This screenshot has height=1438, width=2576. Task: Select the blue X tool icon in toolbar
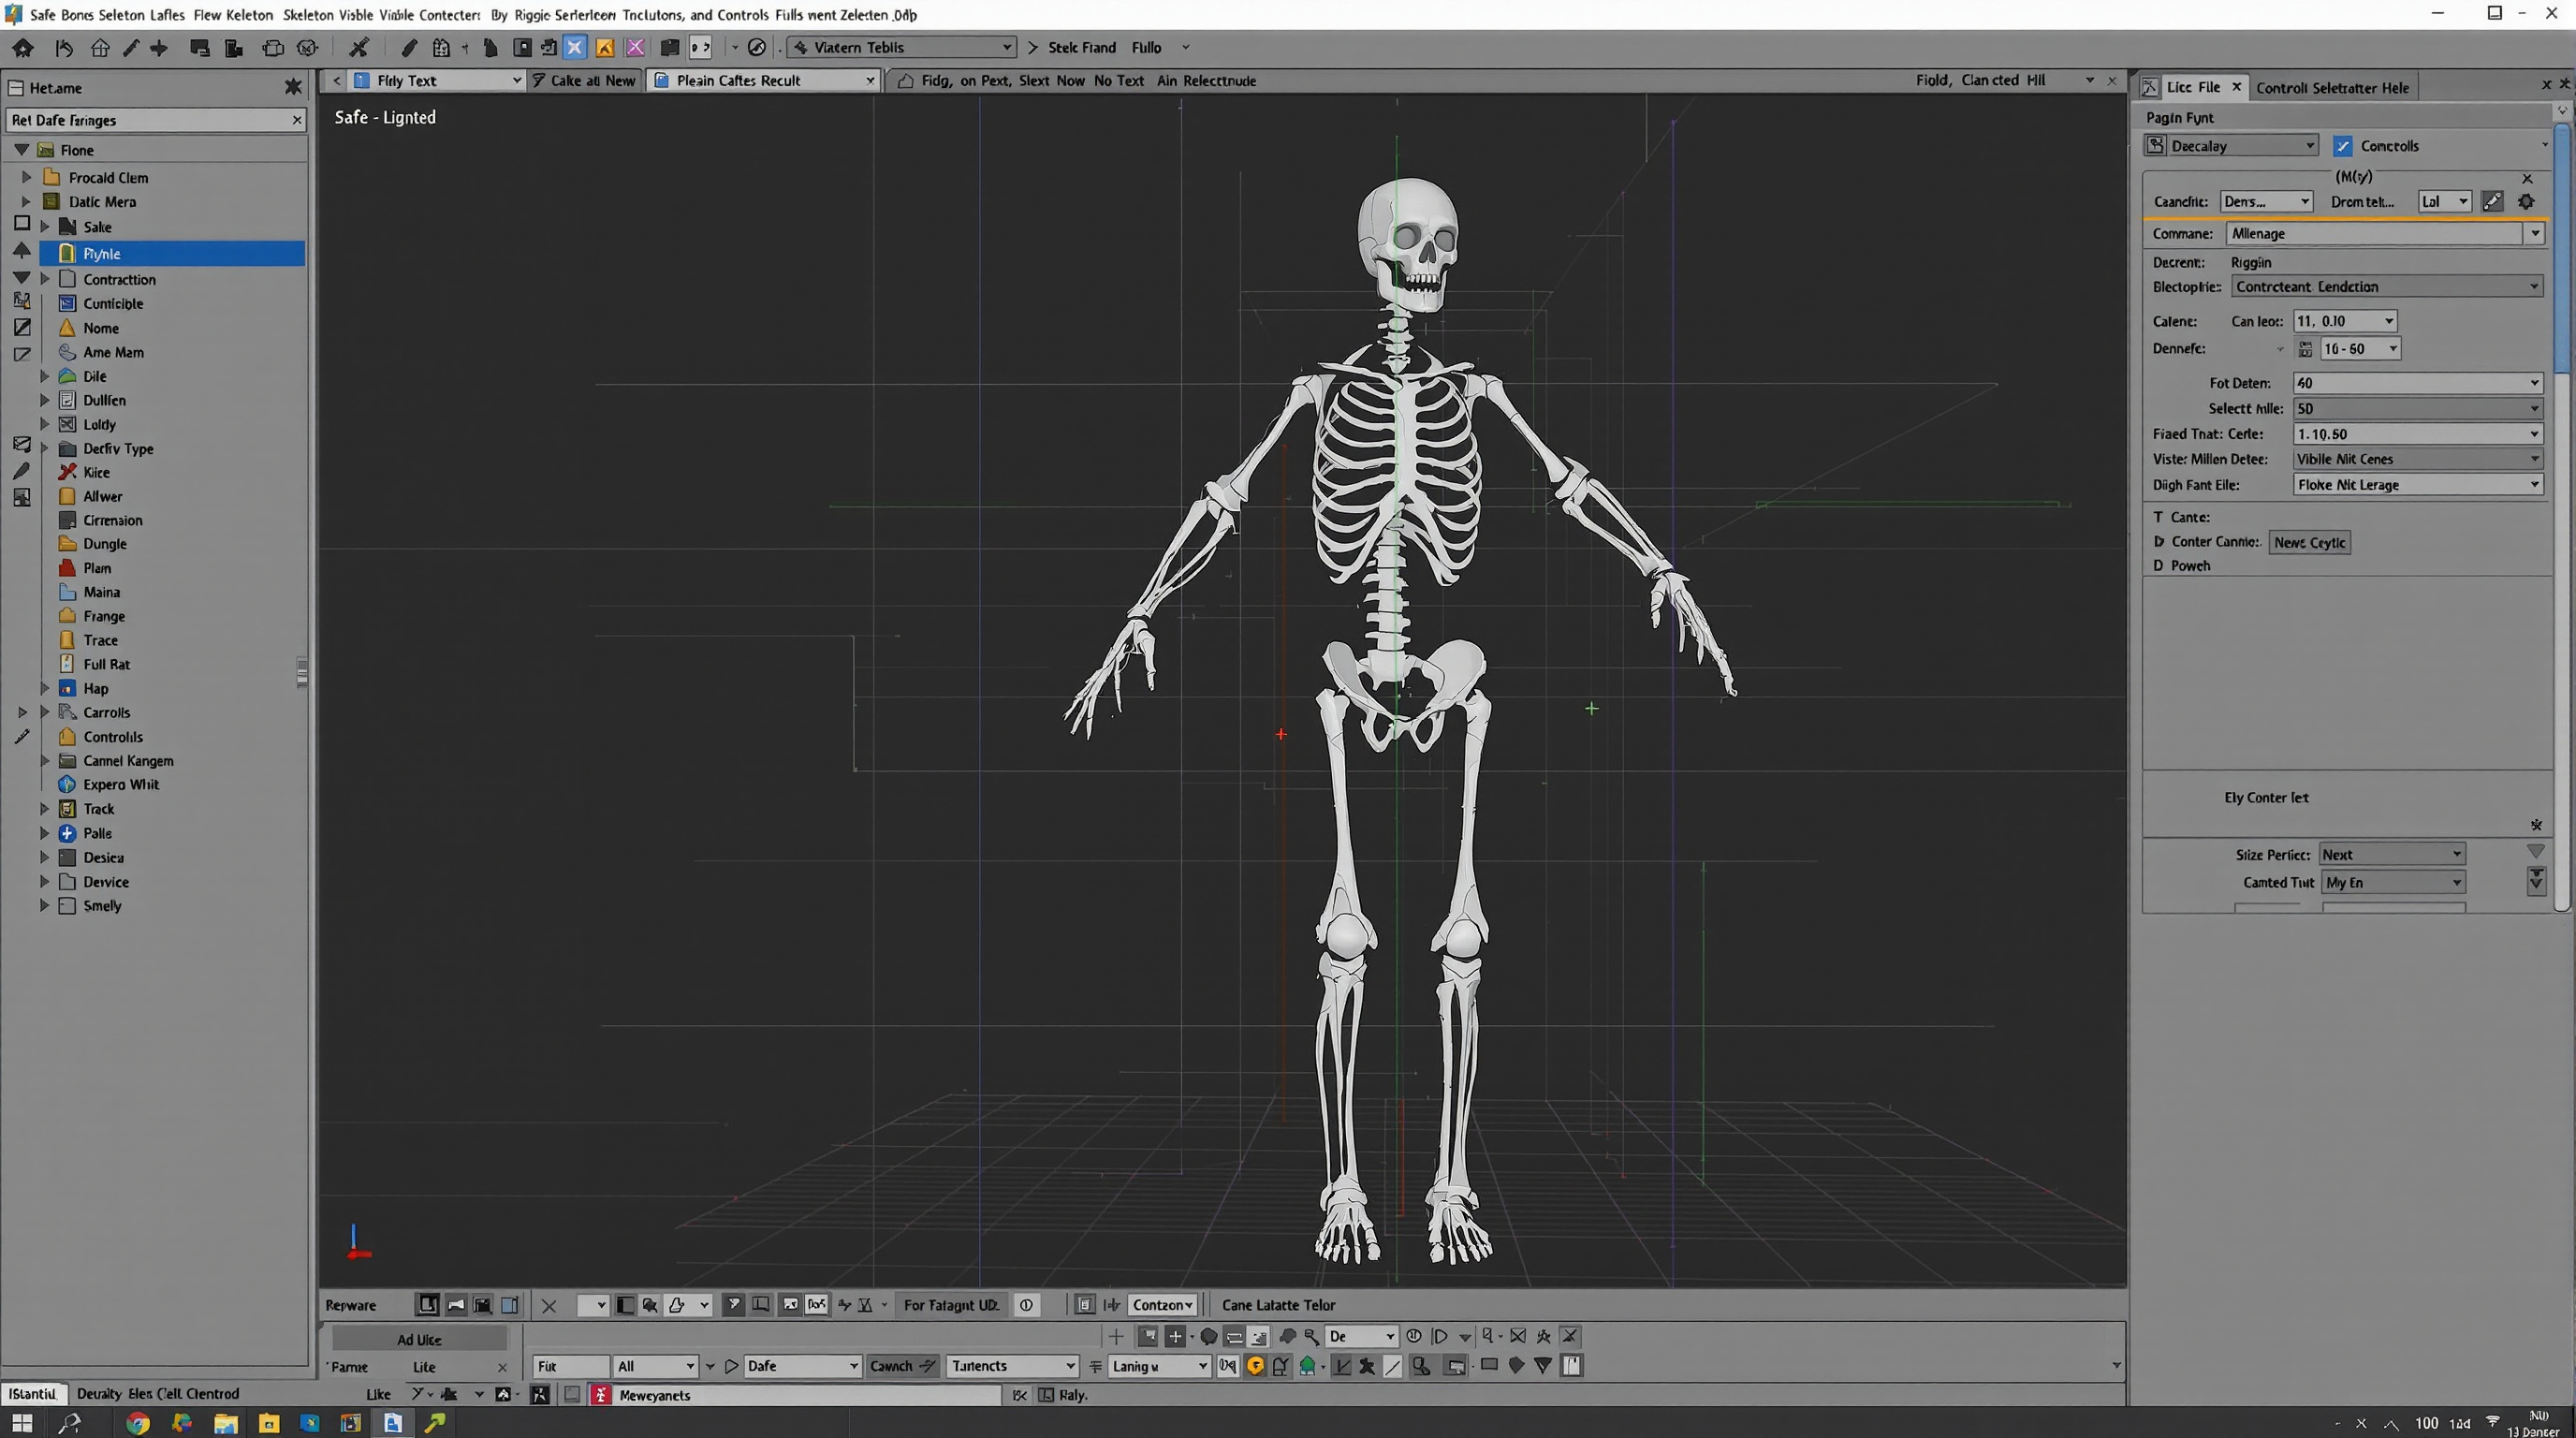click(575, 47)
